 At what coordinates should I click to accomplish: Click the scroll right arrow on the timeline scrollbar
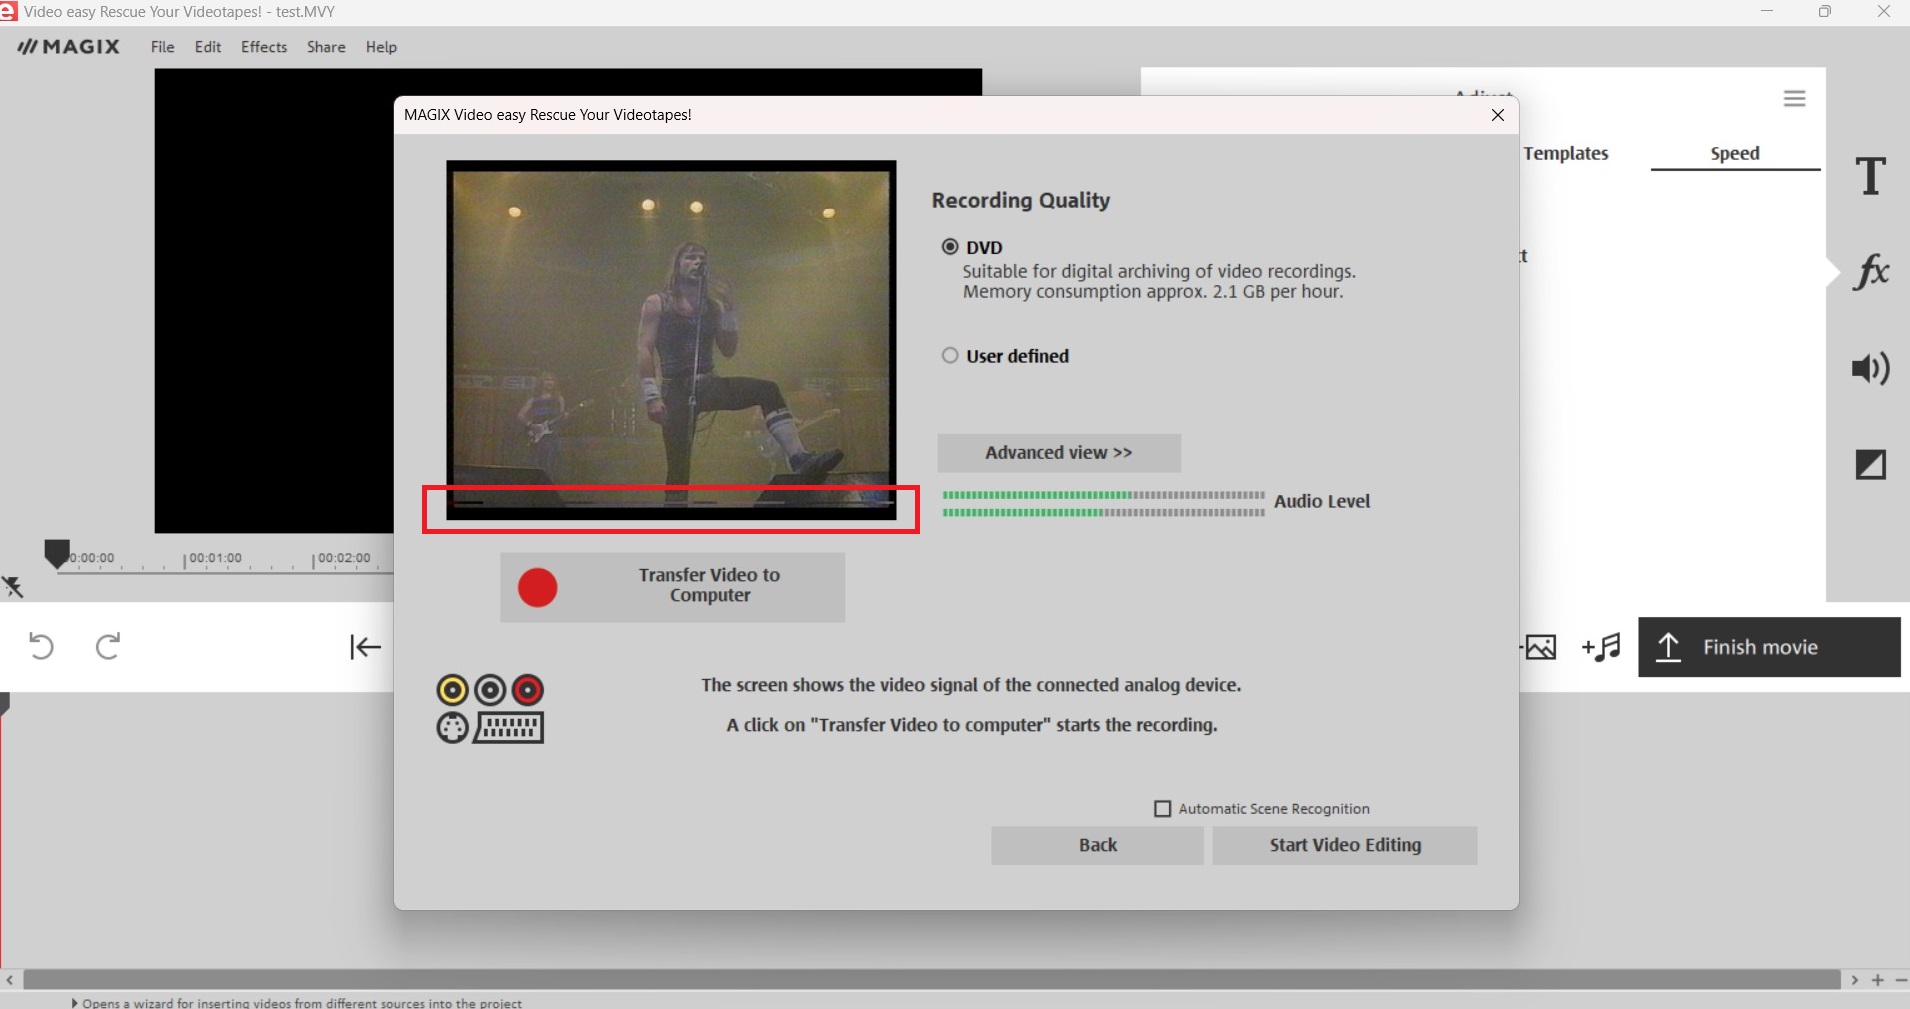(1855, 980)
